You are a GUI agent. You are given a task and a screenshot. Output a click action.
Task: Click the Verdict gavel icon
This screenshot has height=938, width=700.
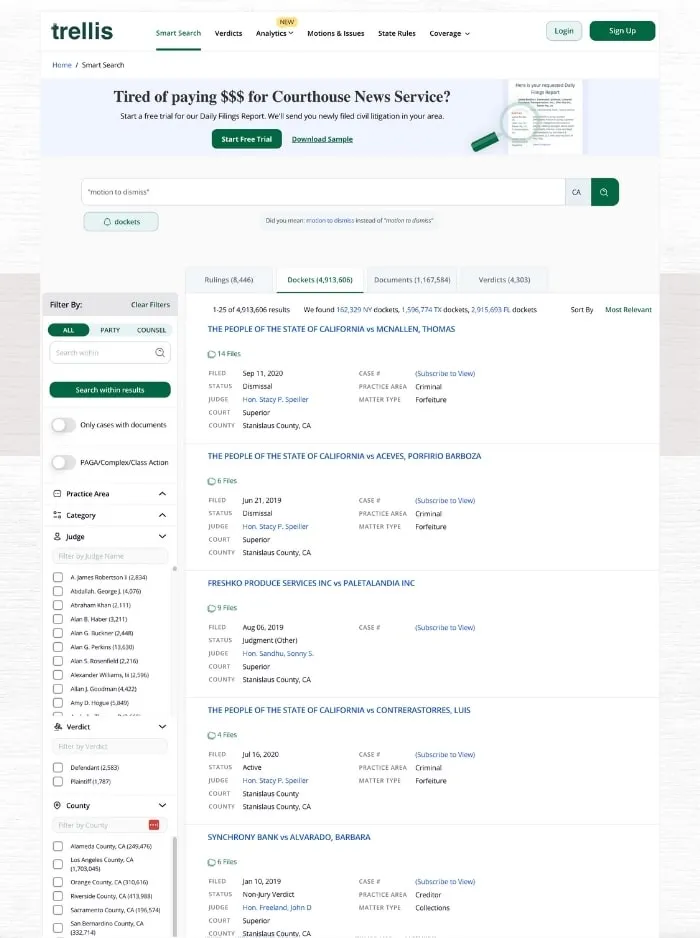click(x=58, y=727)
